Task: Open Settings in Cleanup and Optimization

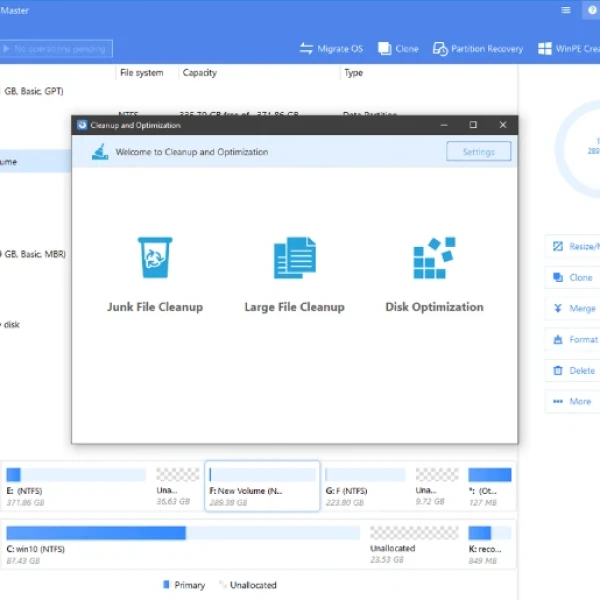Action: [x=478, y=152]
